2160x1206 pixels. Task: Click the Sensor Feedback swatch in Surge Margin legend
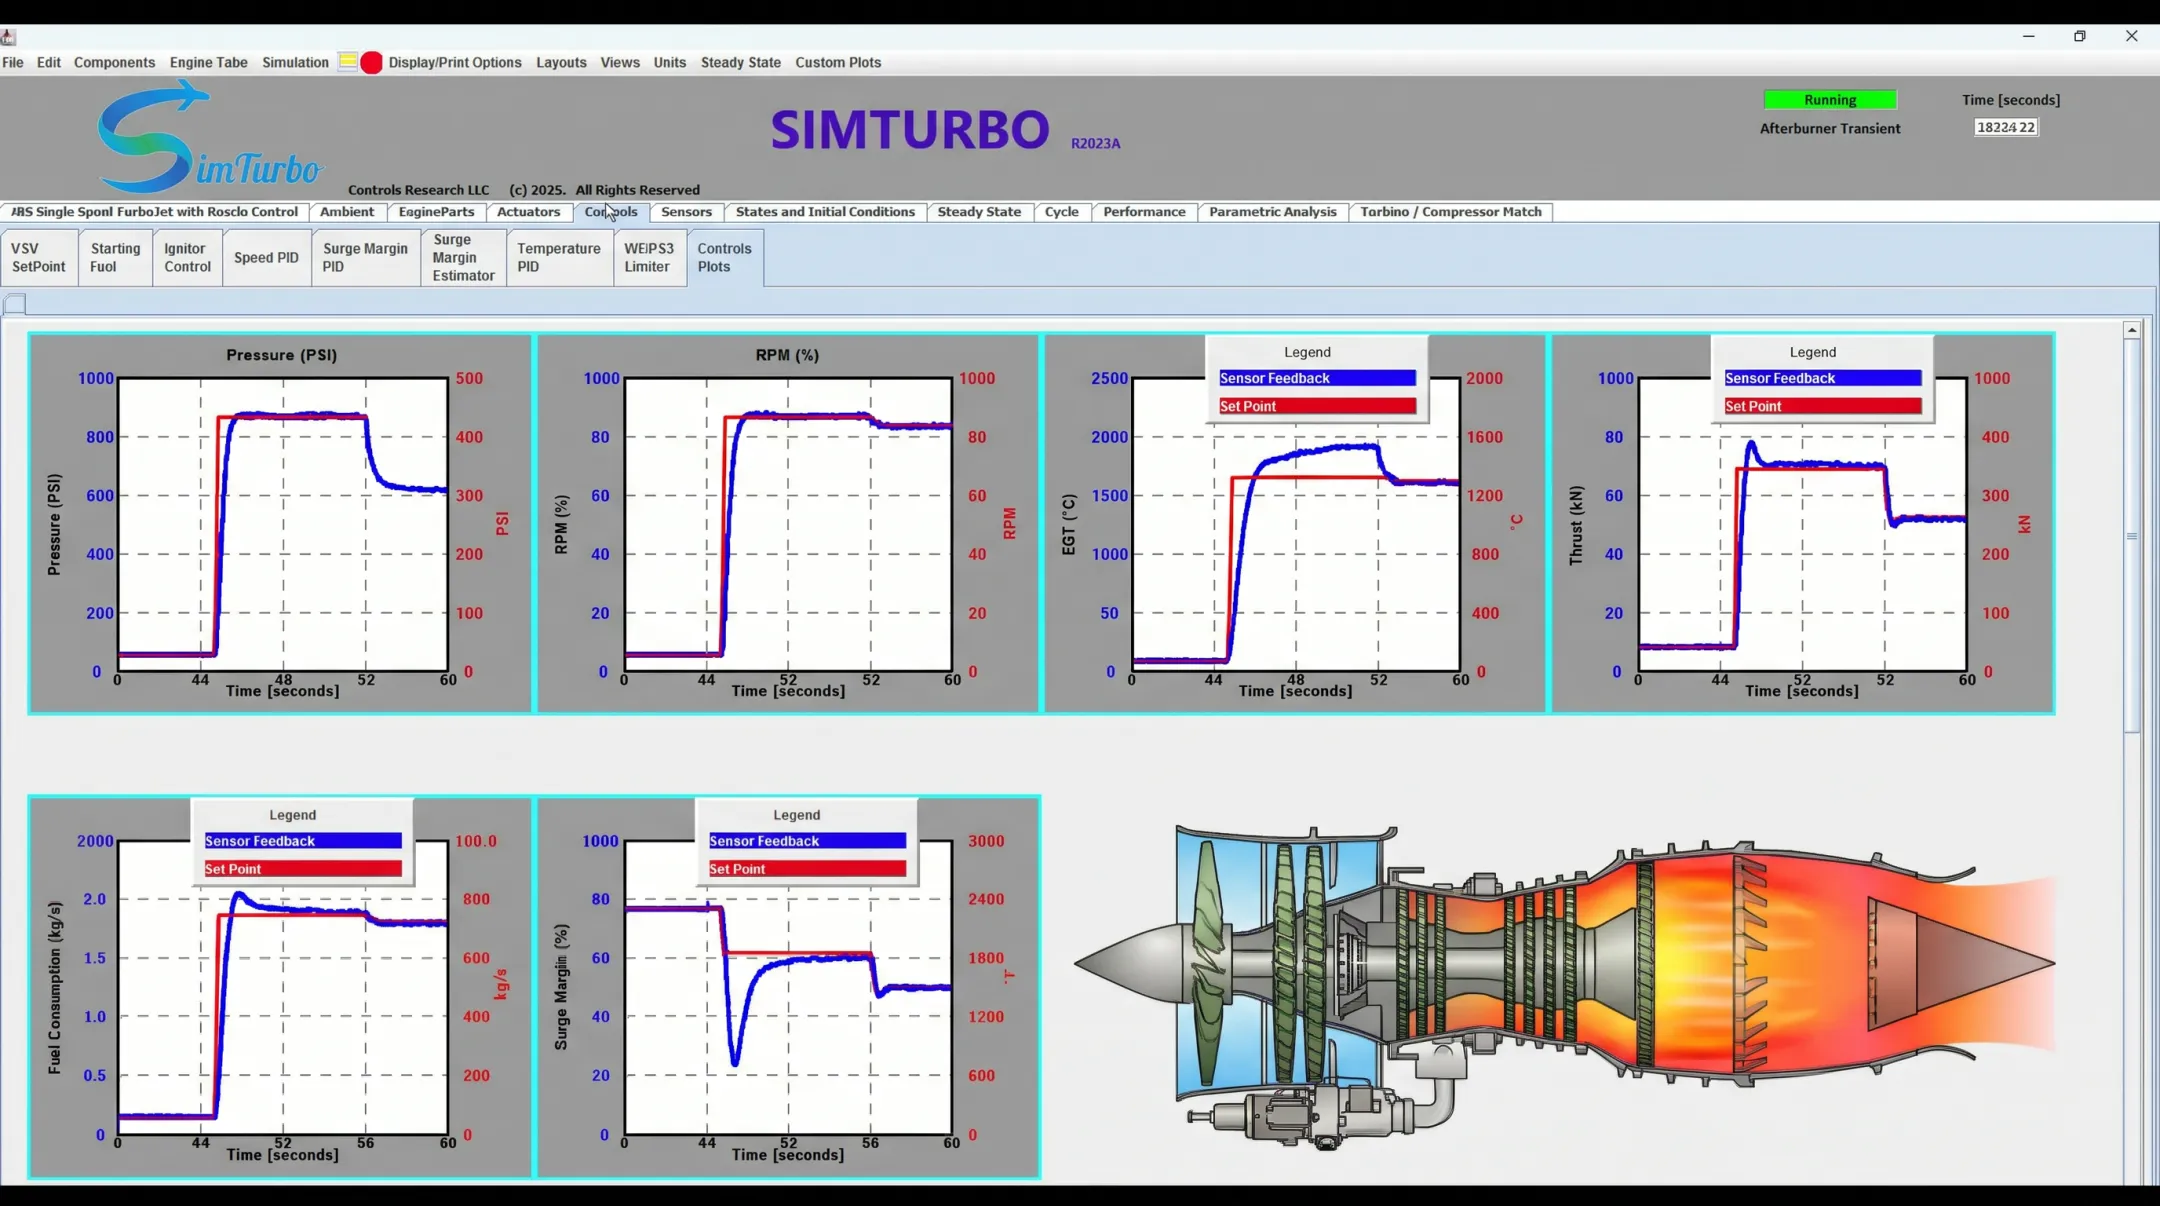click(807, 841)
